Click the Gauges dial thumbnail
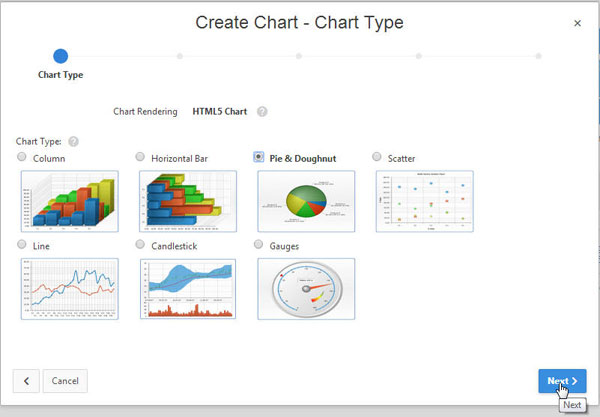600x417 pixels. [306, 288]
